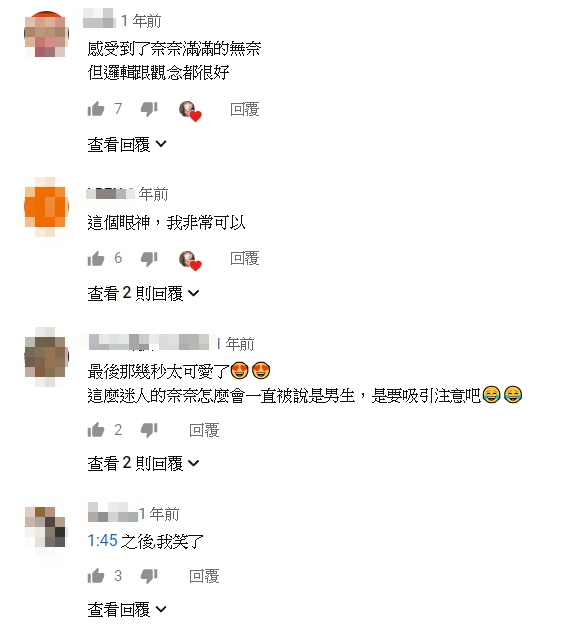Dislike the comment about 奈奈滿滿的無奈

[149, 109]
